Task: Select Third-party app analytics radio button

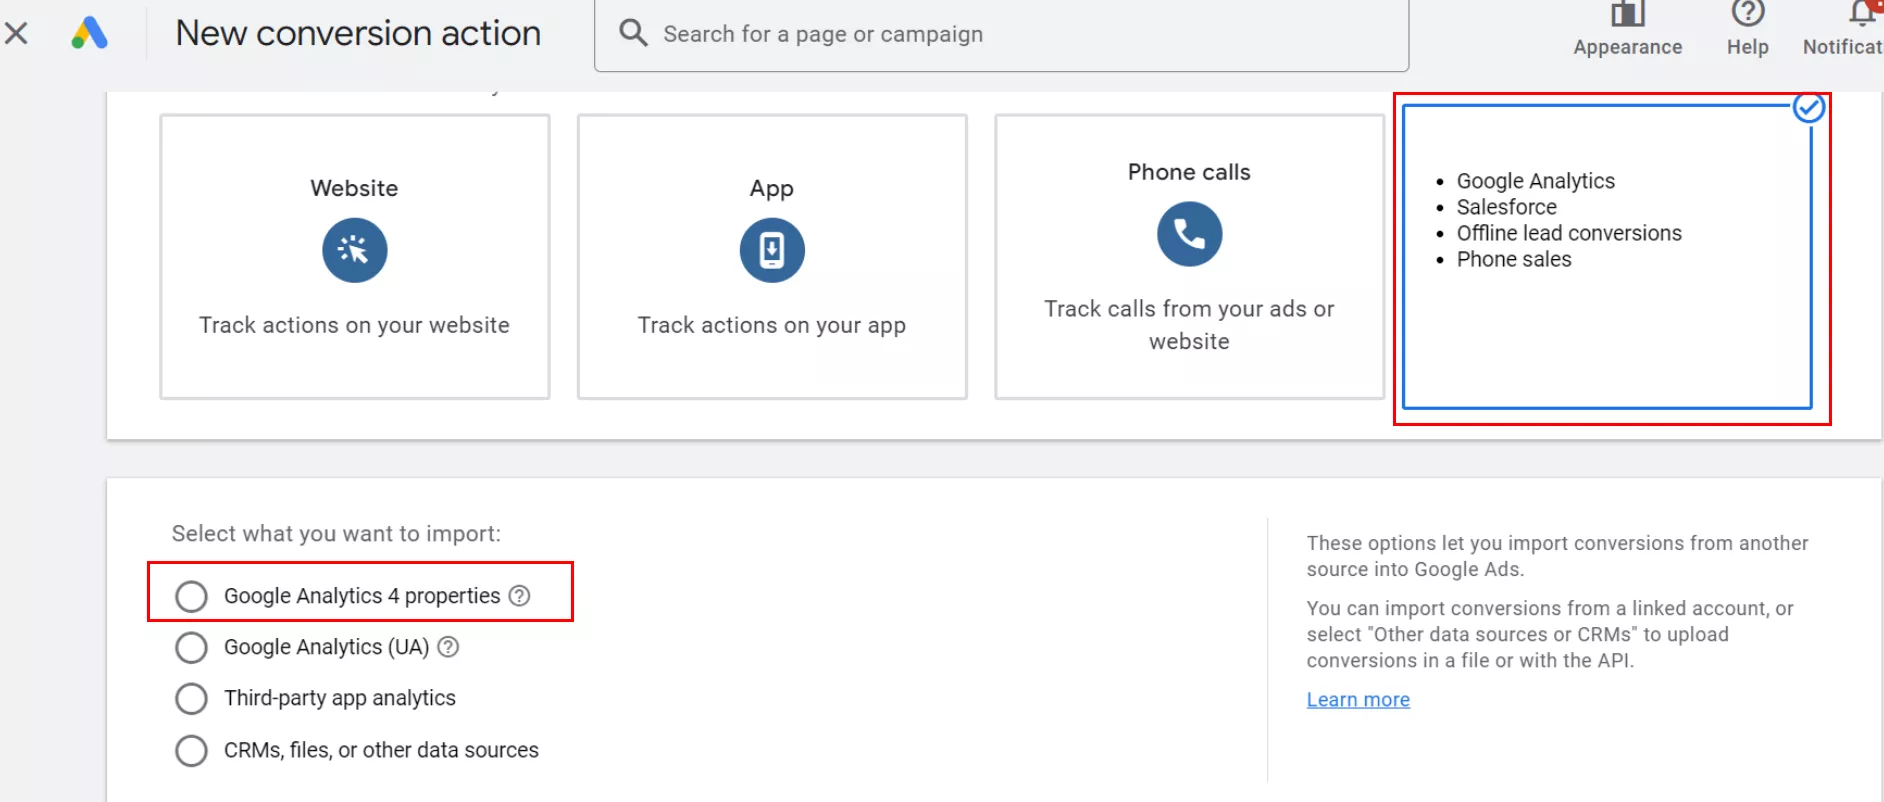Action: click(x=191, y=698)
